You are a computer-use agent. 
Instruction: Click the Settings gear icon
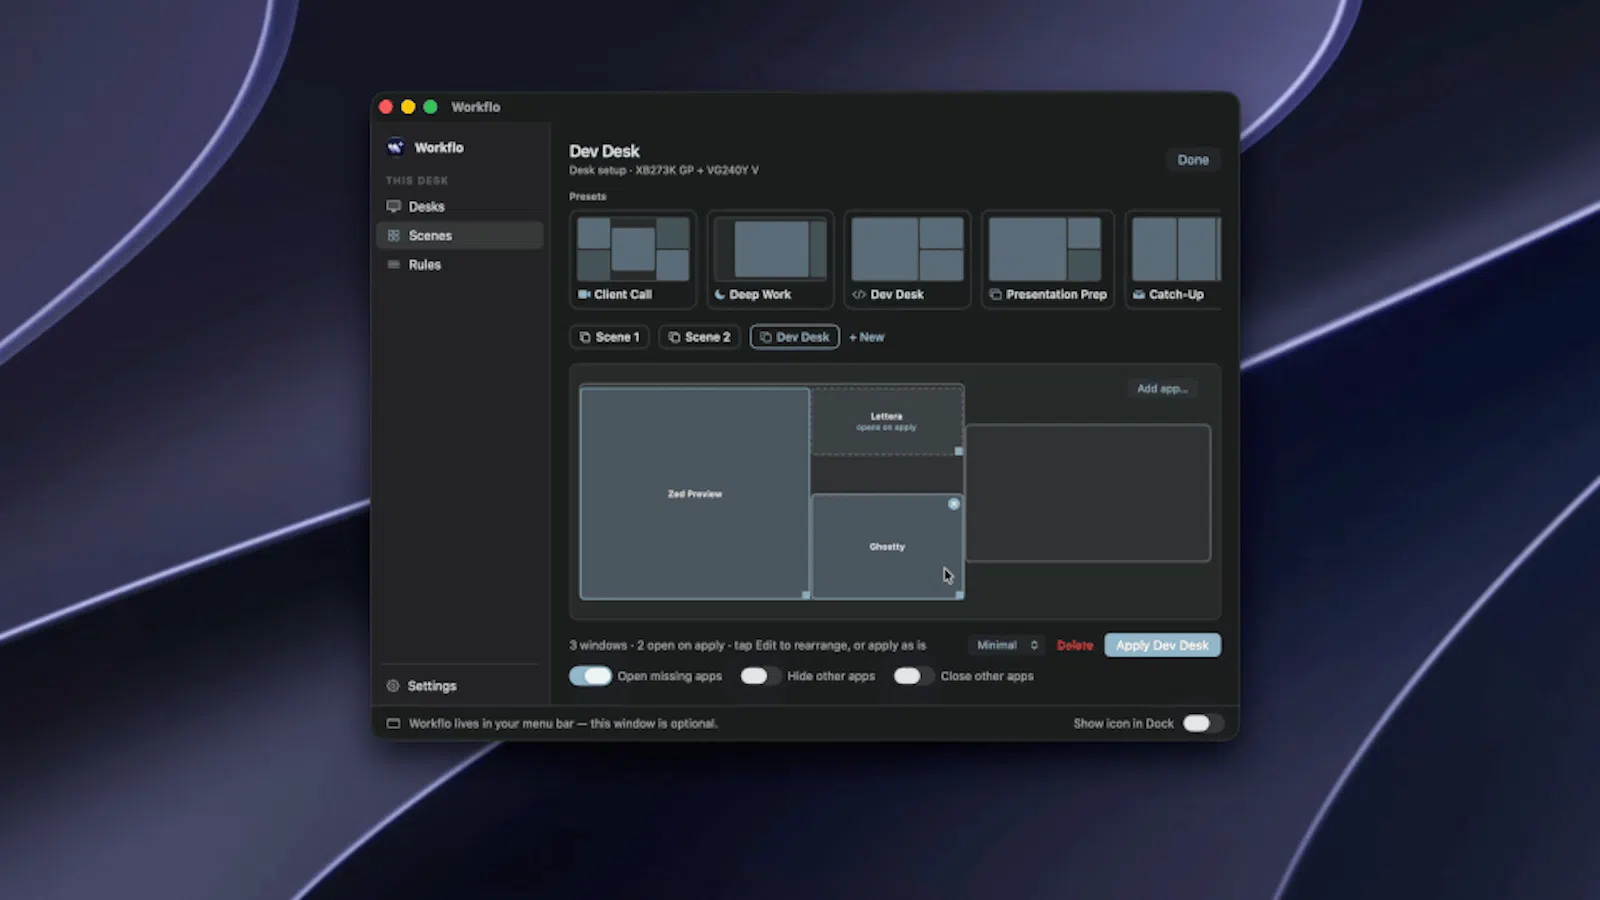coord(393,686)
